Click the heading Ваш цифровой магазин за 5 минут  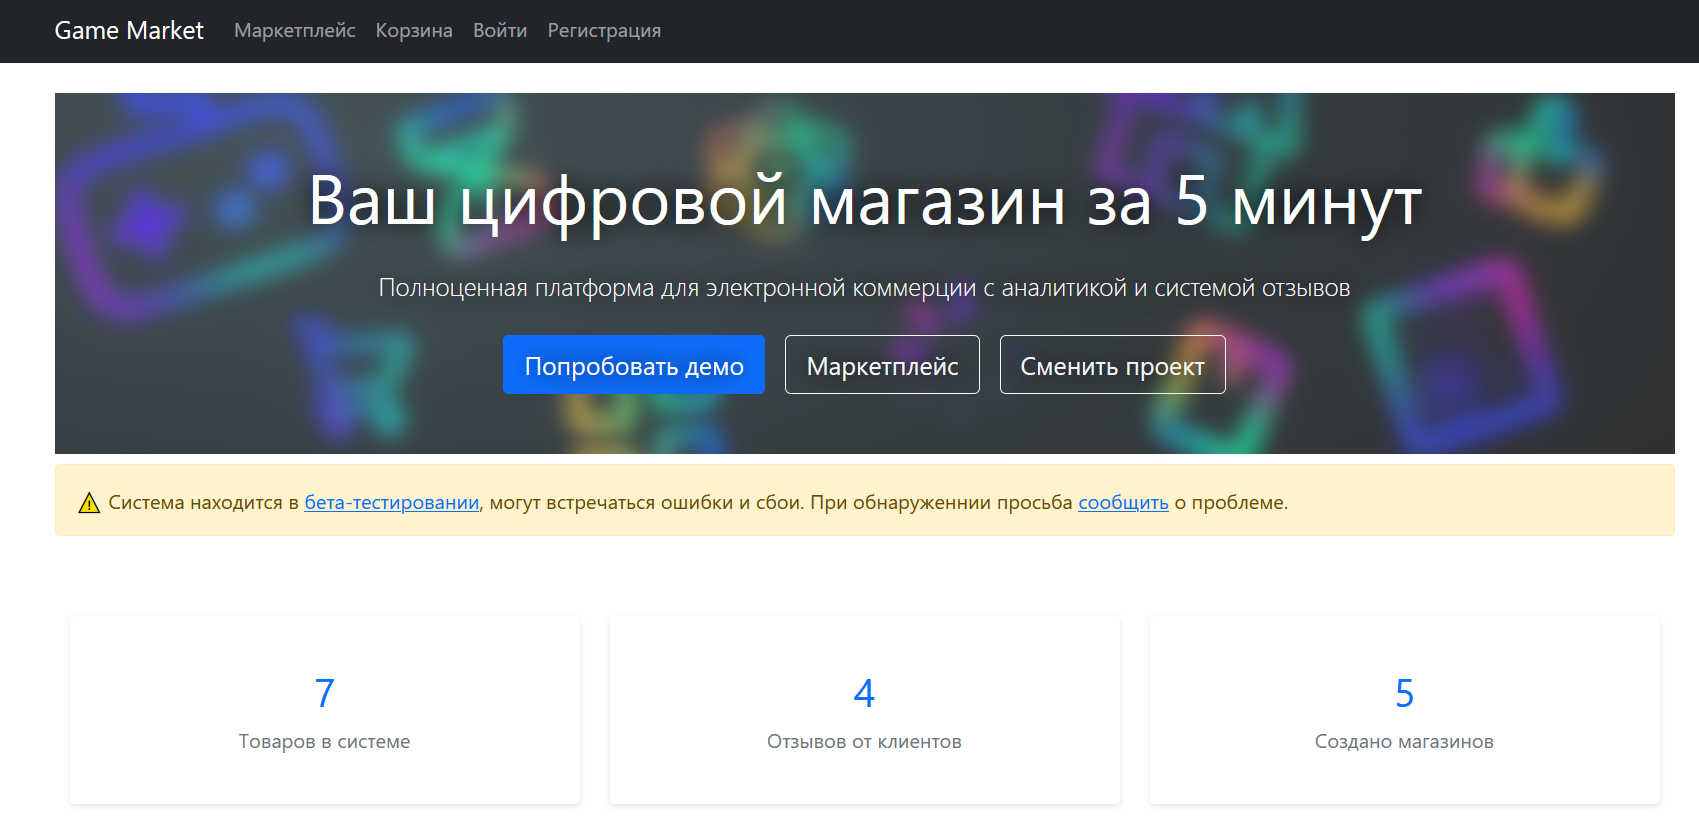click(x=865, y=202)
